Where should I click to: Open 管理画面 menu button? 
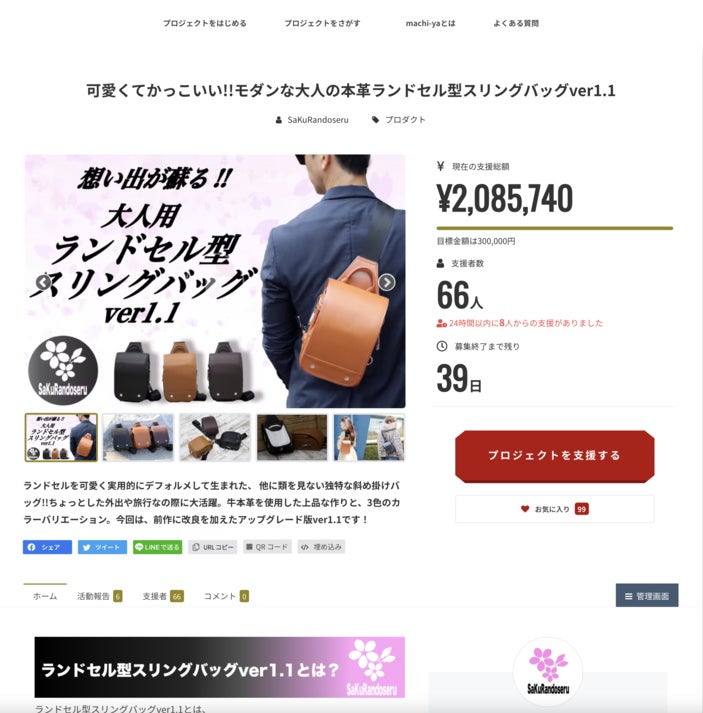647,596
